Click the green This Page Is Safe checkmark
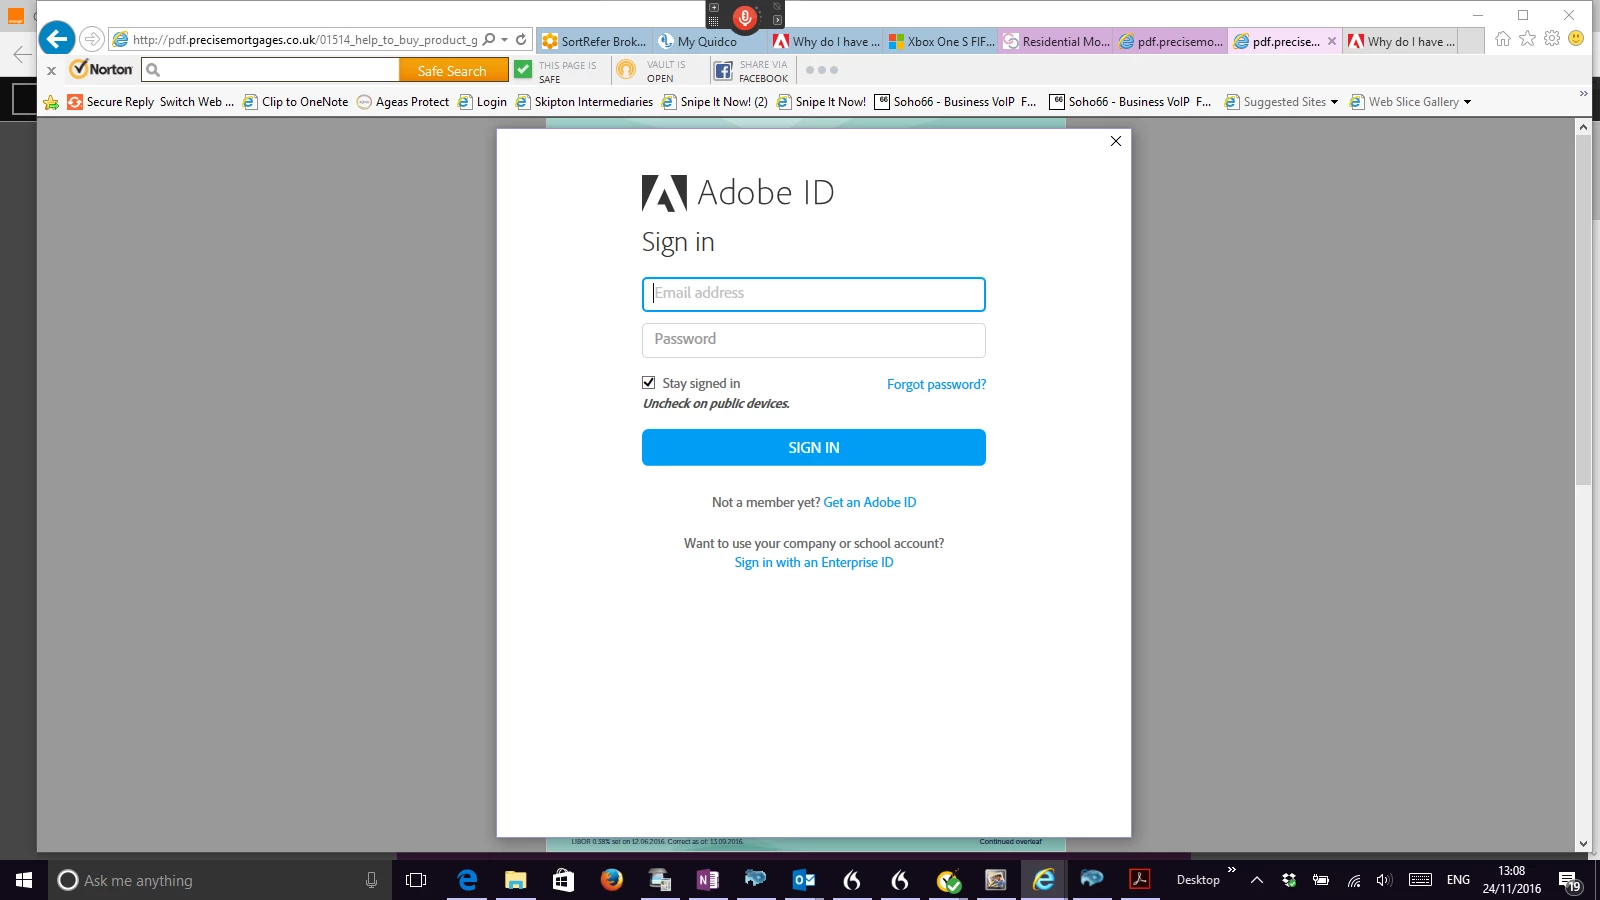This screenshot has height=900, width=1600. click(x=523, y=69)
